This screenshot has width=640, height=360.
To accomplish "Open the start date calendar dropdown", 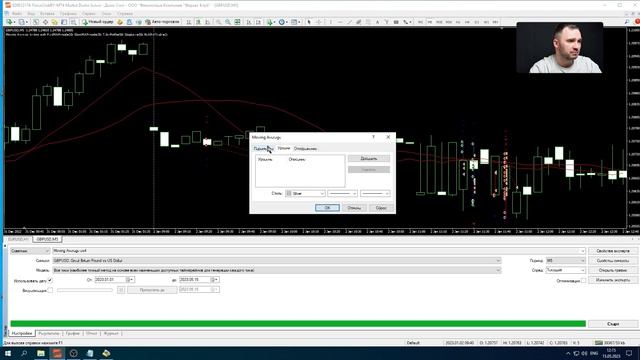I will coord(131,280).
